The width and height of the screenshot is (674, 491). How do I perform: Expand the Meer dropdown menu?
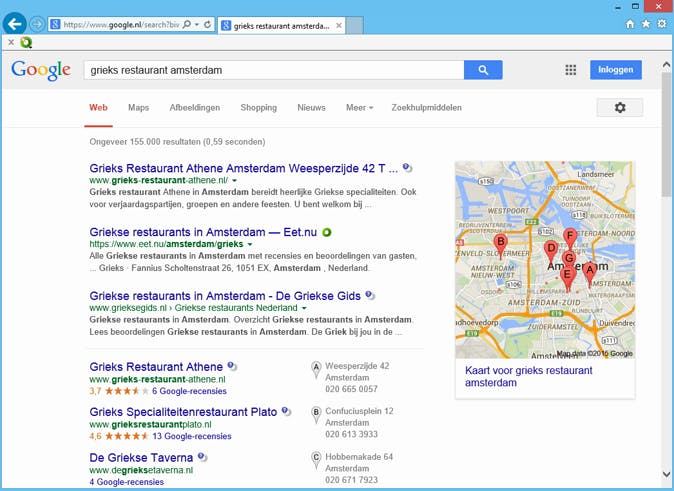point(360,107)
